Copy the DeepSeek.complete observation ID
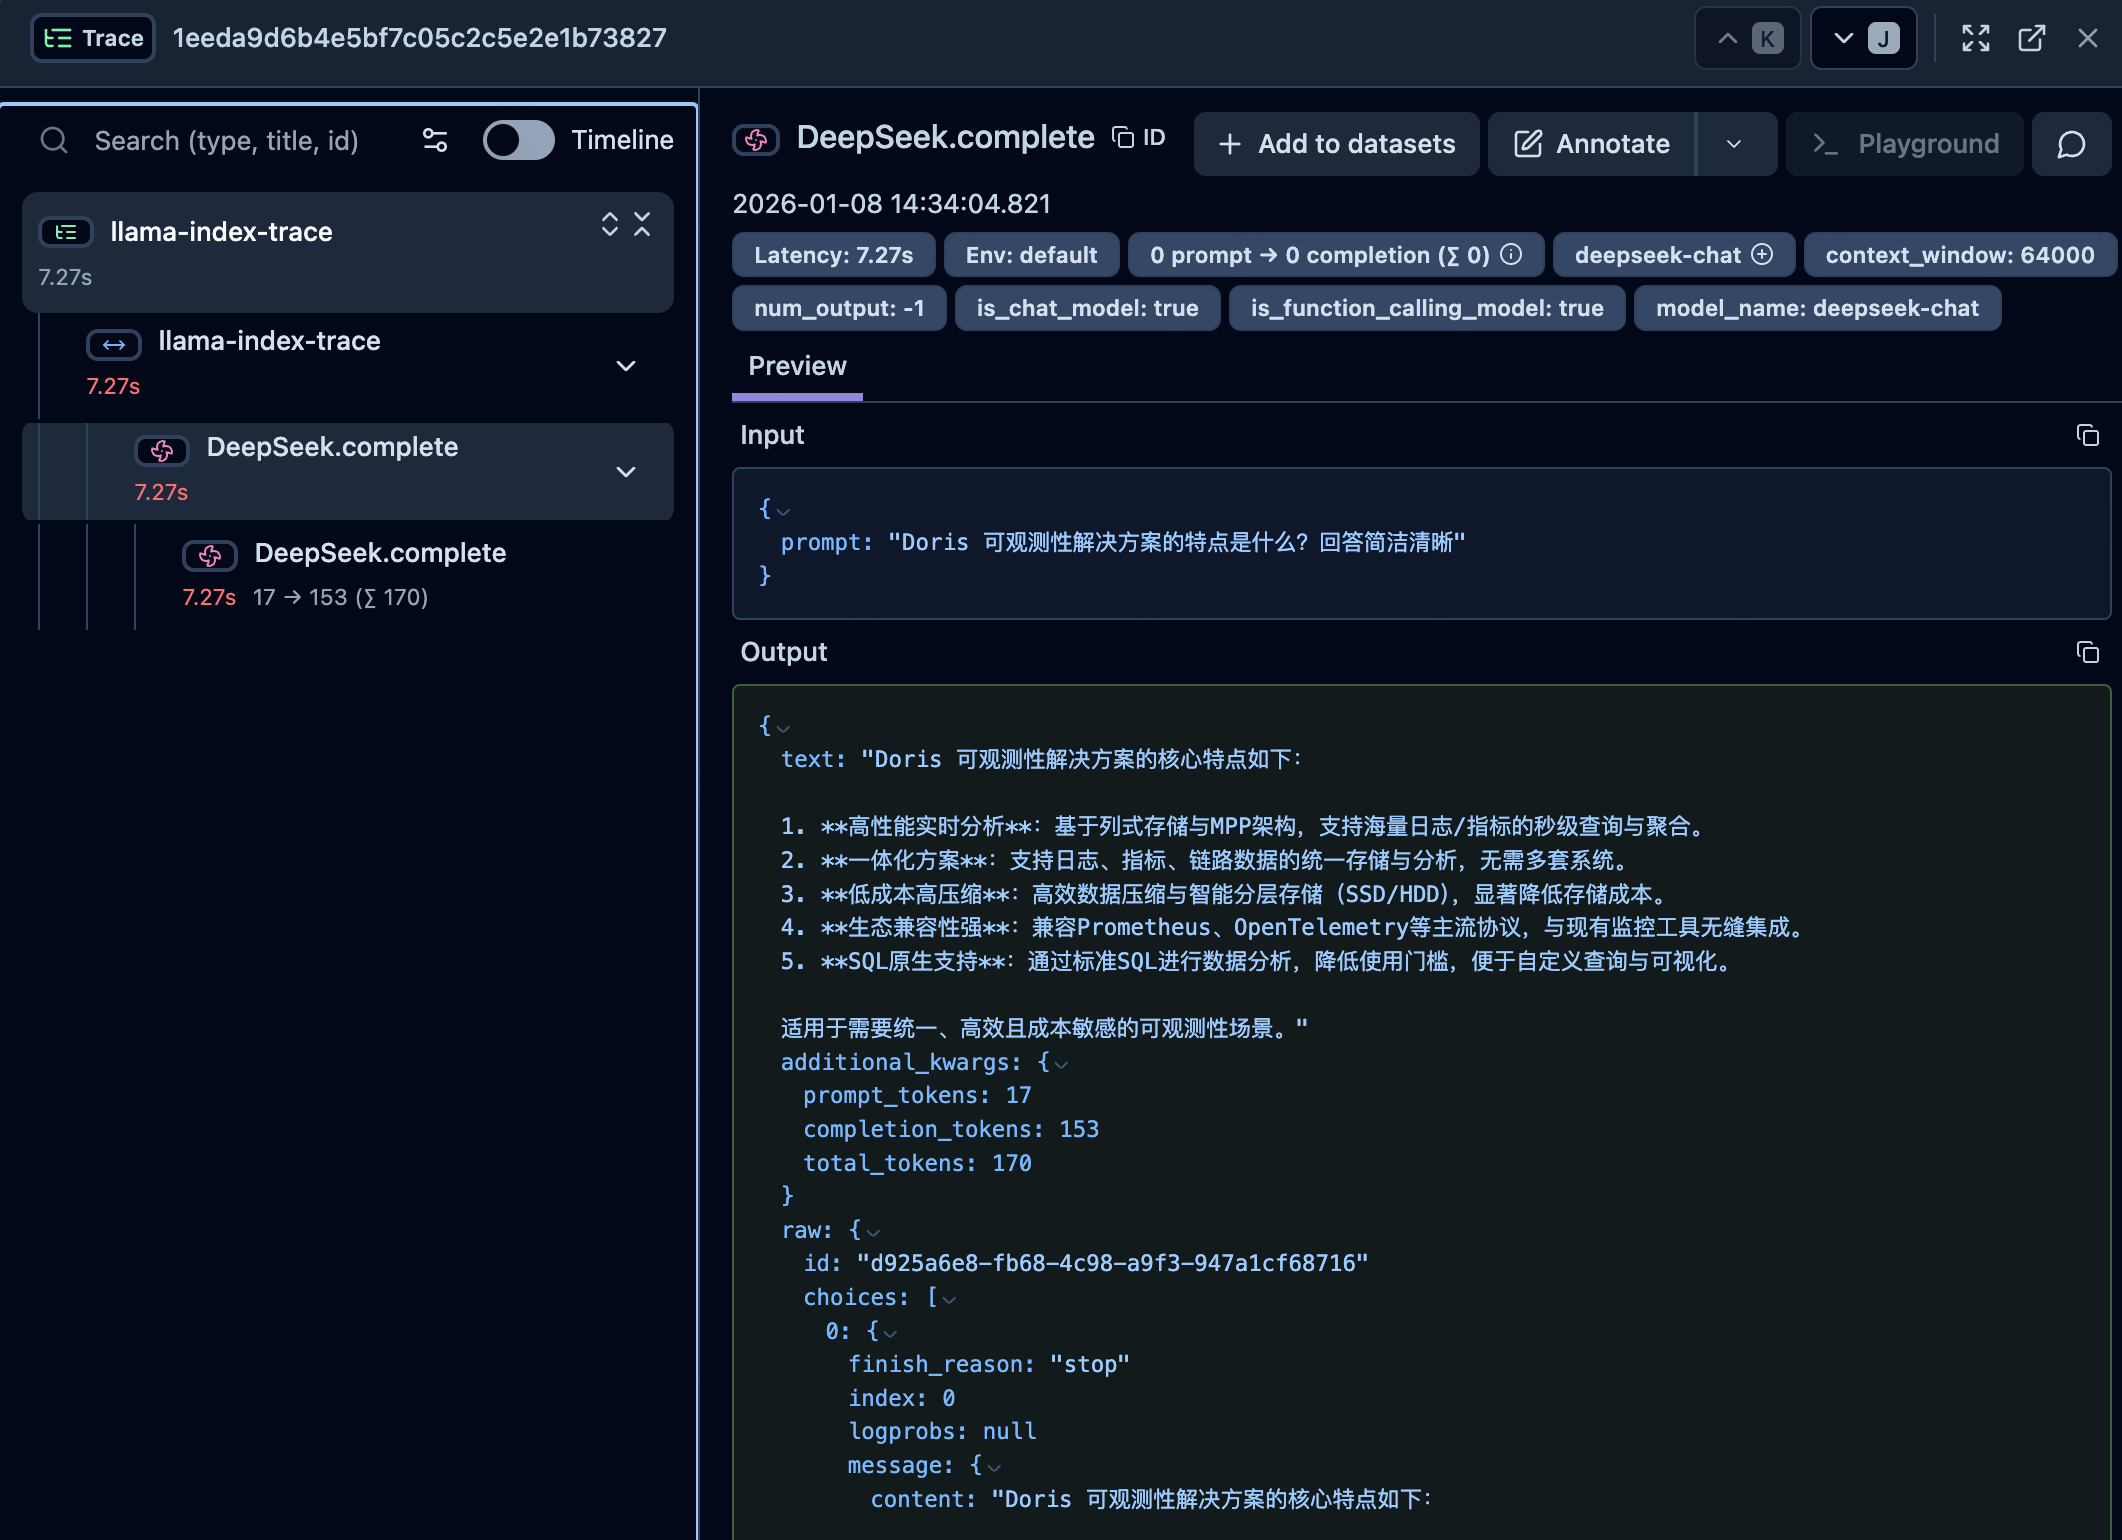2122x1540 pixels. click(x=1139, y=138)
